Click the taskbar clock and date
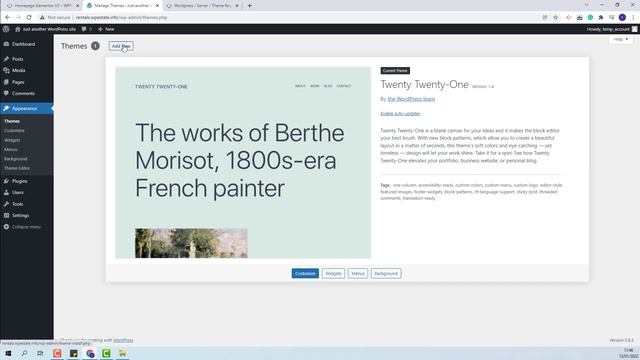The image size is (640, 360). [x=629, y=353]
